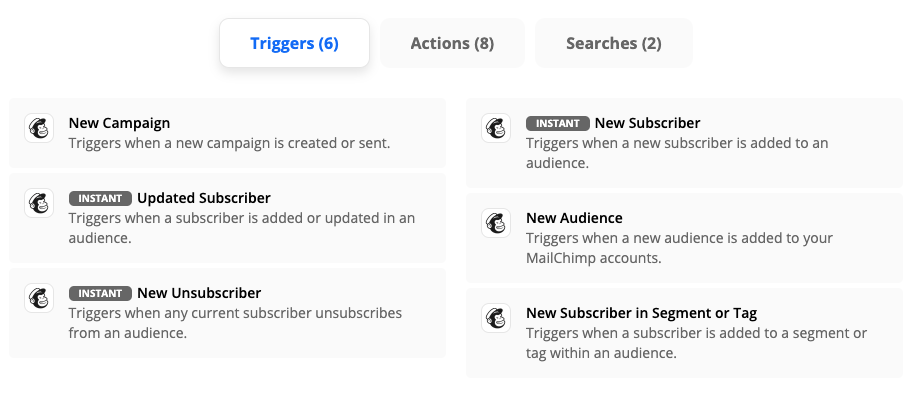Show the Searches (2) tab
This screenshot has width=917, height=401.
click(613, 43)
